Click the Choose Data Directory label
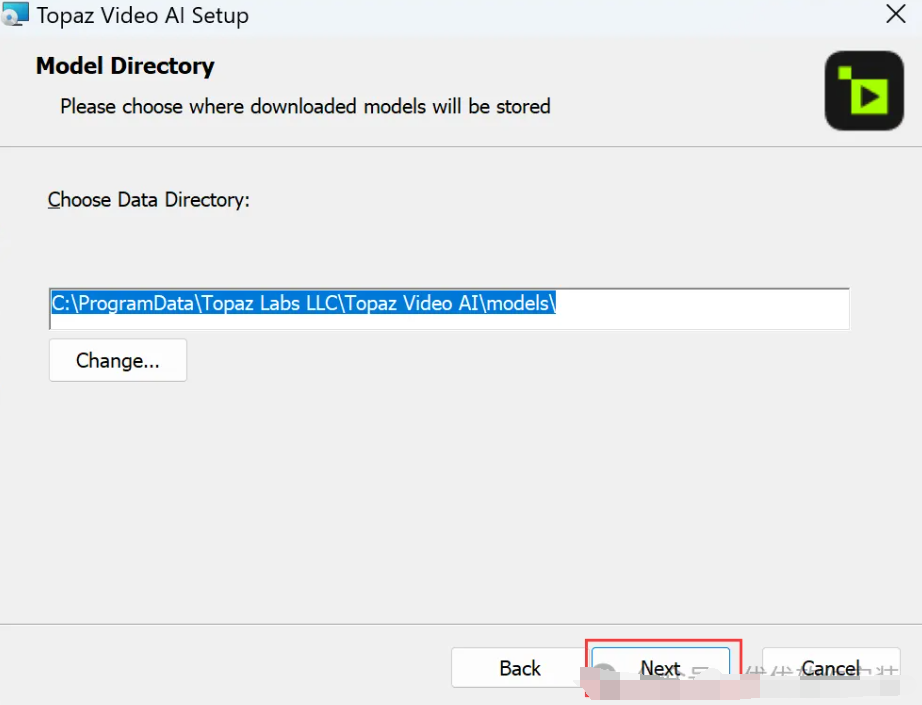The height and width of the screenshot is (705, 922). click(x=149, y=200)
